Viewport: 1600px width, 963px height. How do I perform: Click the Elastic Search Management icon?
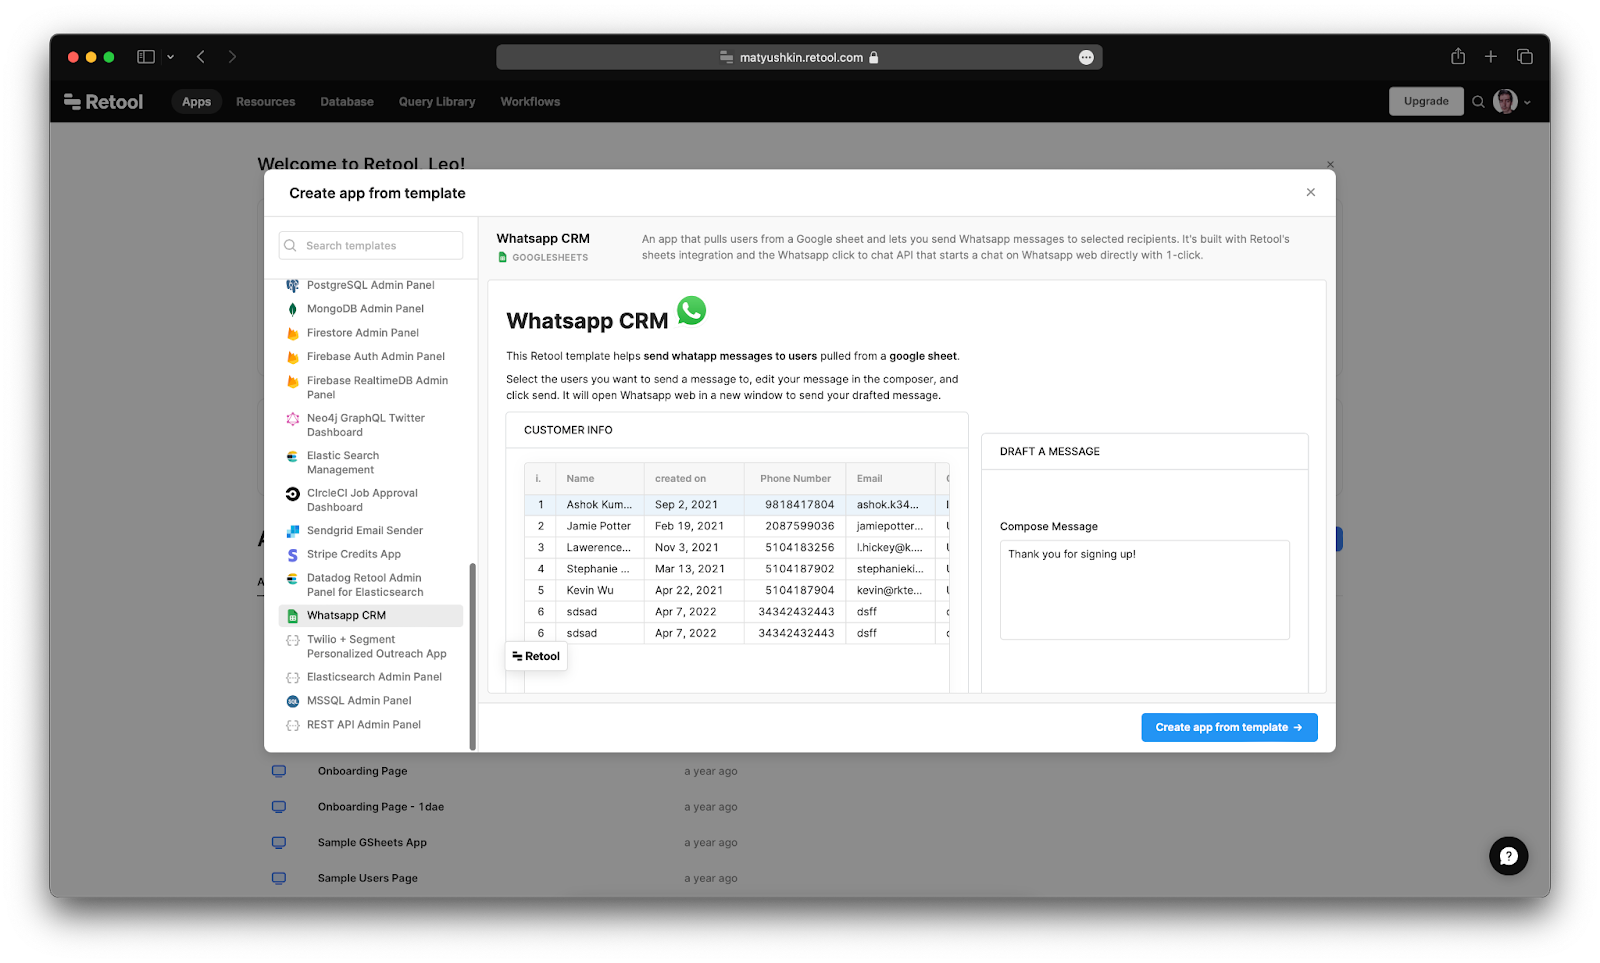pos(292,456)
